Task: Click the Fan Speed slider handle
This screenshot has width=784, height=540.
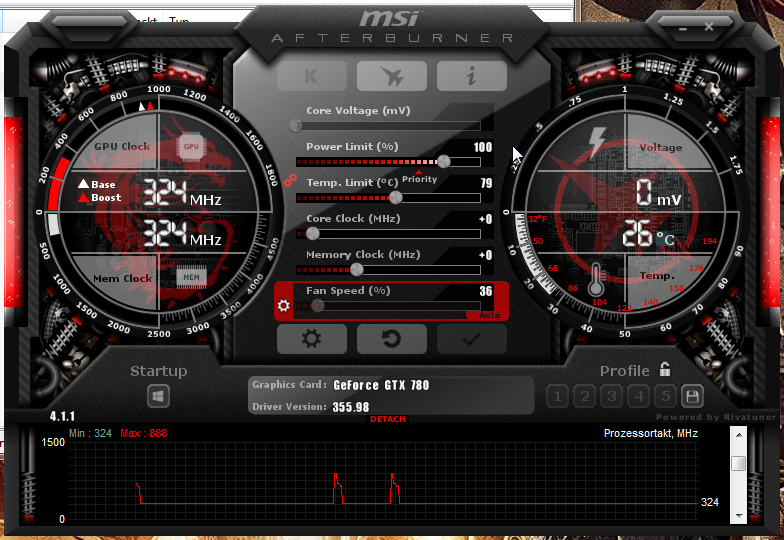Action: pos(317,306)
